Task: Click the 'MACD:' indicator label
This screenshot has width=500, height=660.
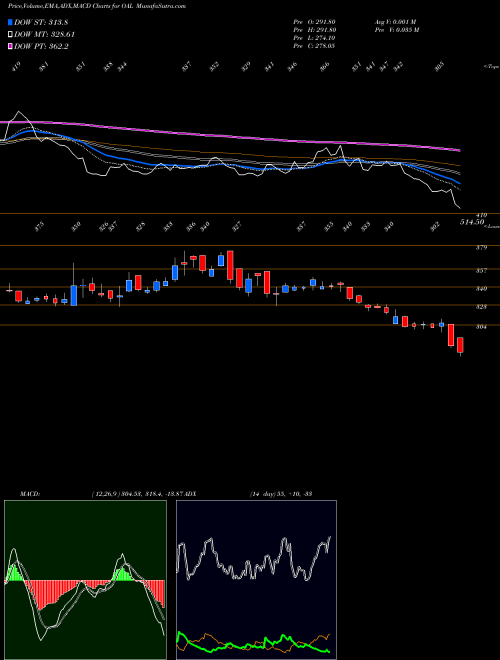Action: 30,494
